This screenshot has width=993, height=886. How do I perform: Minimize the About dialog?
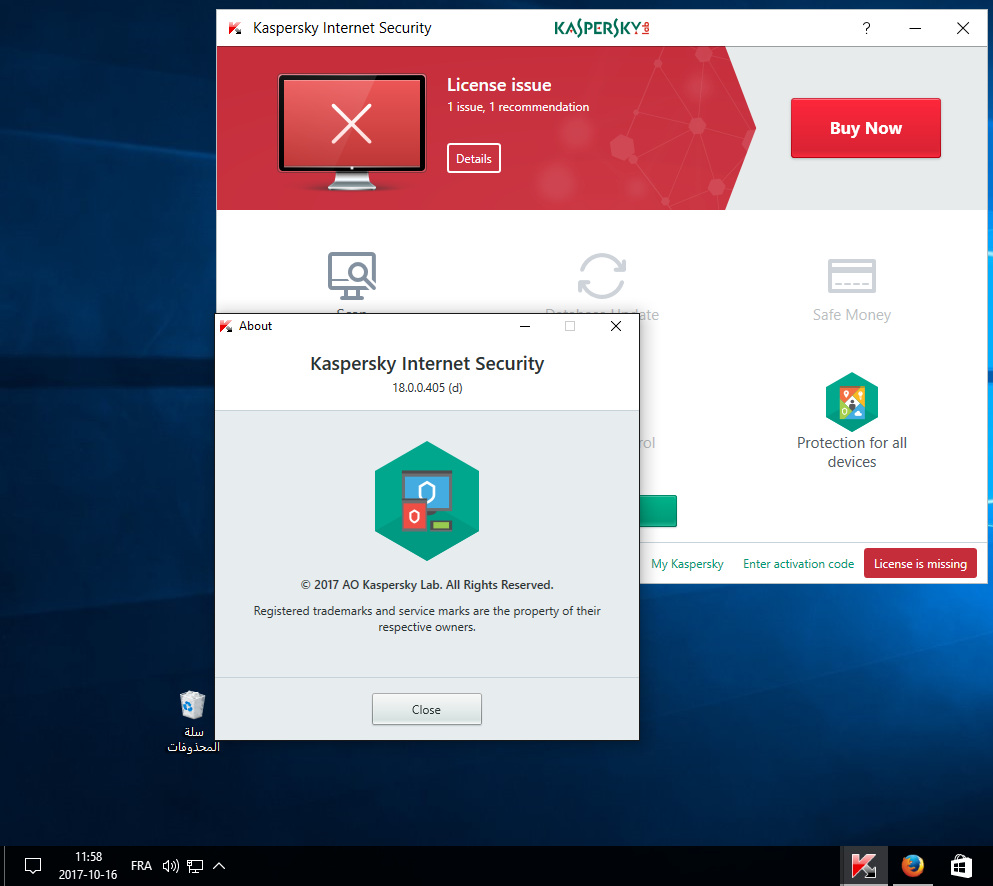[x=525, y=326]
